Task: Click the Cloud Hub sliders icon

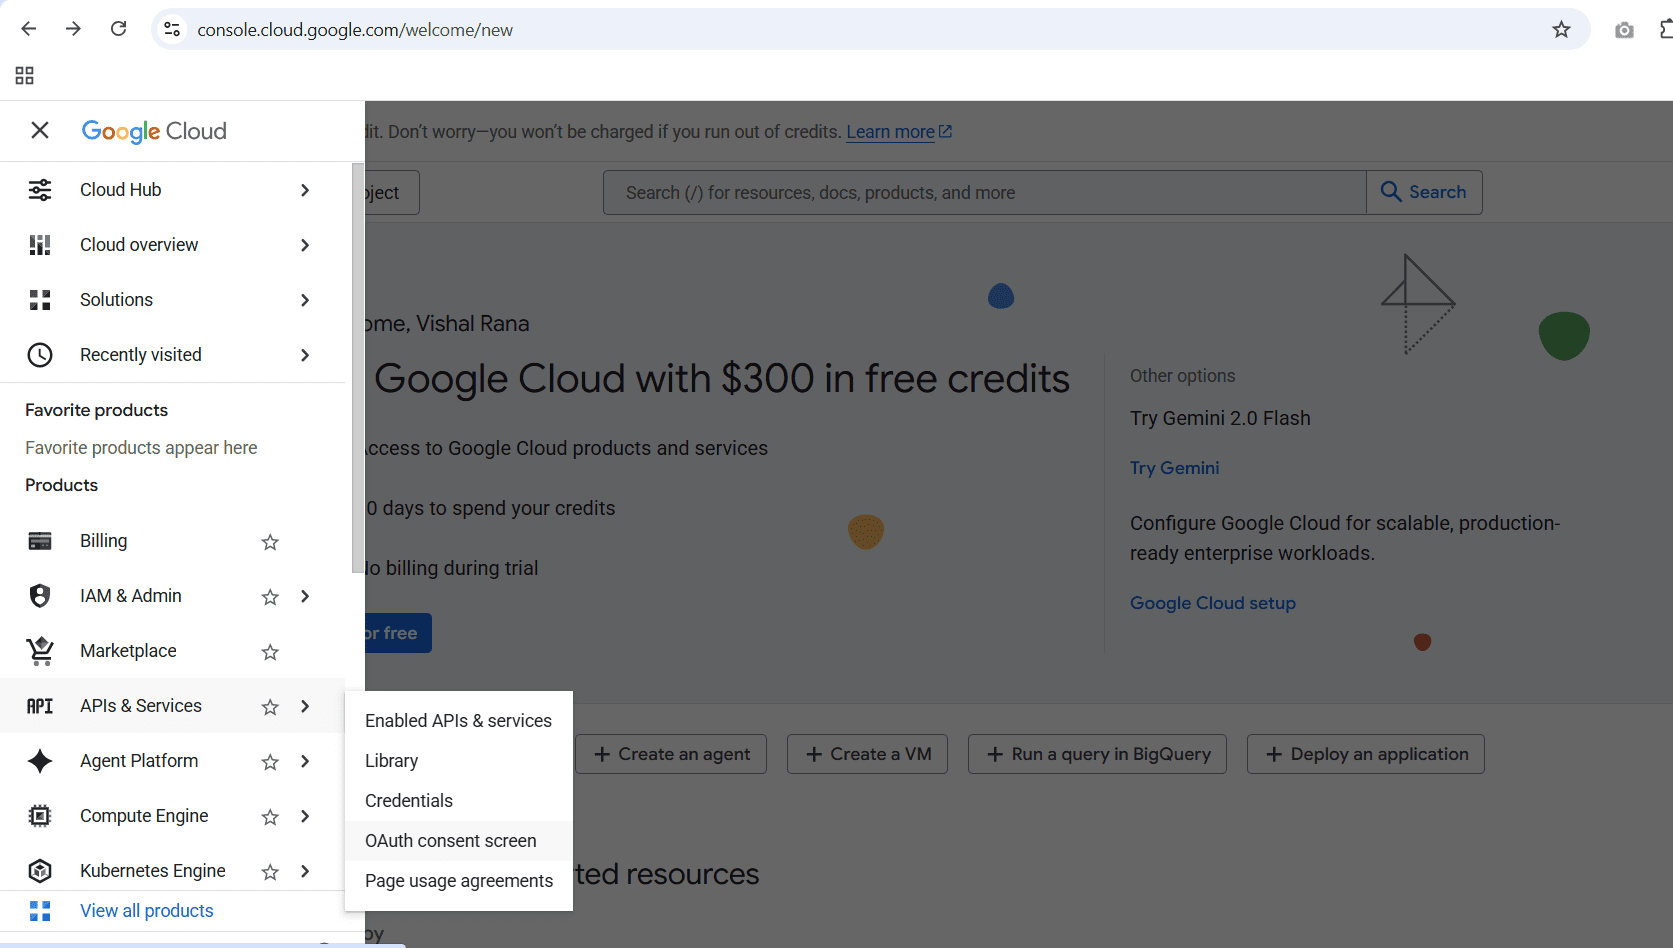Action: pyautogui.click(x=40, y=190)
